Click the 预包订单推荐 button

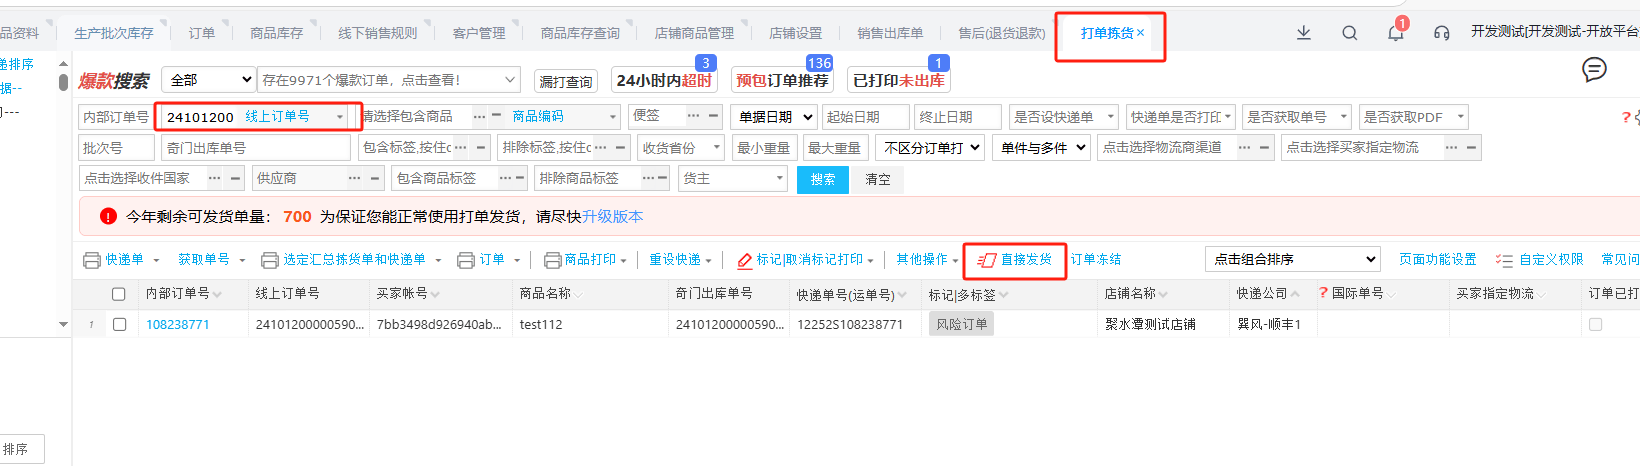(x=782, y=80)
